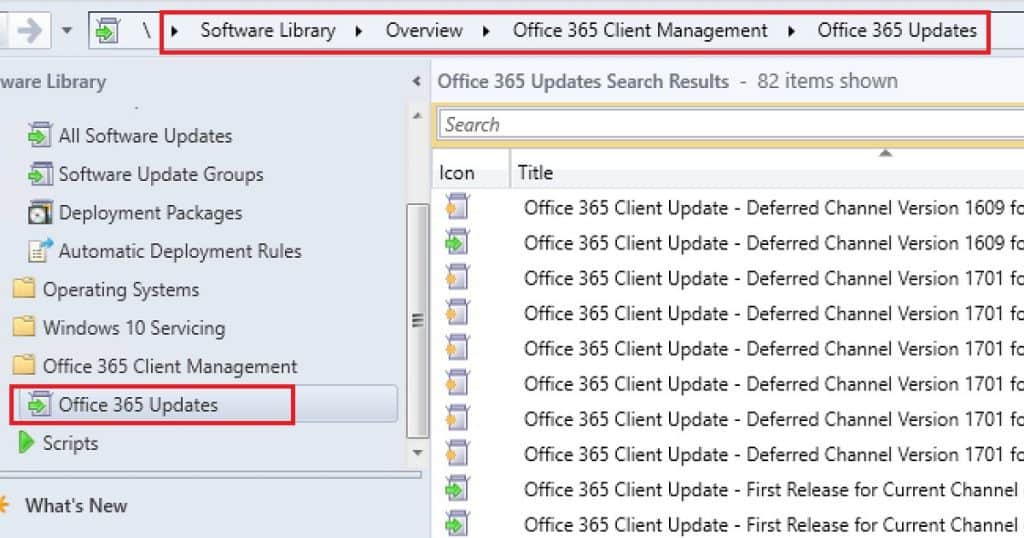Click the breadcrumb root node icon
This screenshot has width=1024, height=538.
click(x=108, y=31)
